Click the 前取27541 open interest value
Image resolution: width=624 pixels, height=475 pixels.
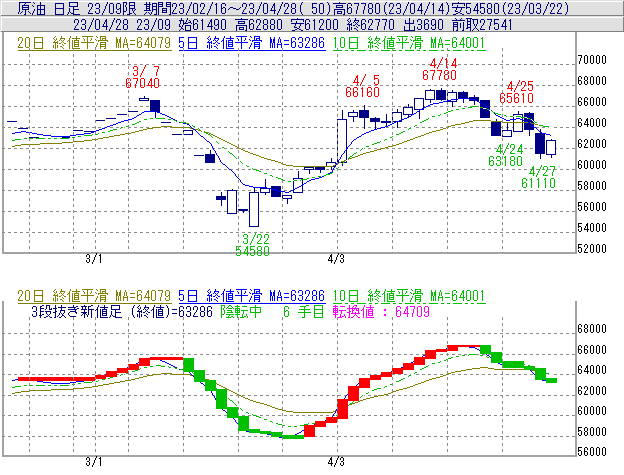[x=482, y=25]
